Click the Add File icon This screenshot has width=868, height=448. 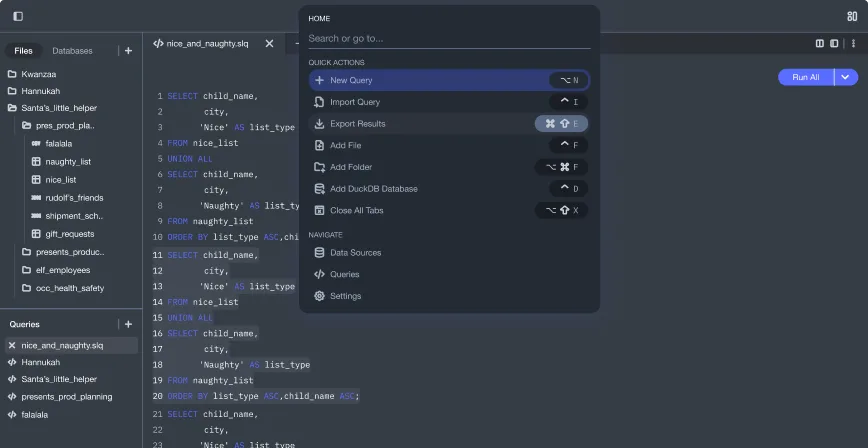point(319,145)
